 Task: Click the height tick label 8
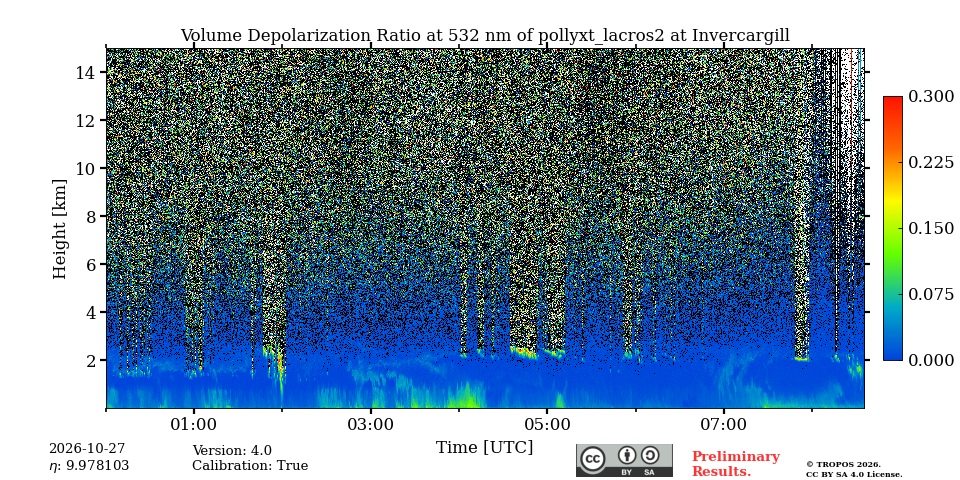pyautogui.click(x=92, y=216)
